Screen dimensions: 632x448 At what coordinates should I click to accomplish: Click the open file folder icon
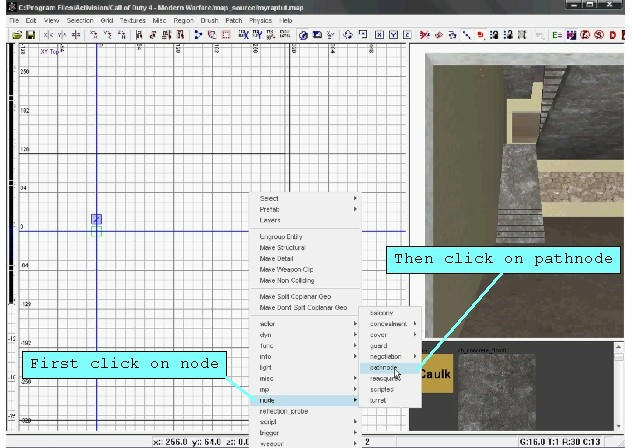click(x=17, y=35)
